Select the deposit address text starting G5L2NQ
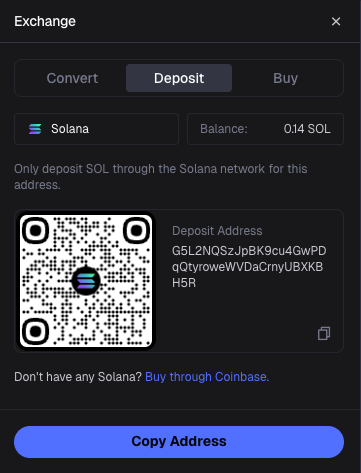Image resolution: width=361 pixels, height=473 pixels. [249, 267]
